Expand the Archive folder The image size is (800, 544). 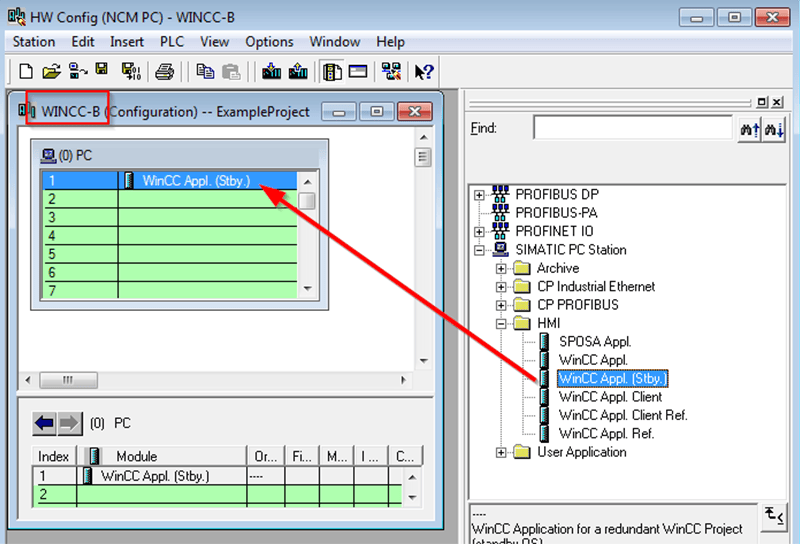tap(501, 268)
